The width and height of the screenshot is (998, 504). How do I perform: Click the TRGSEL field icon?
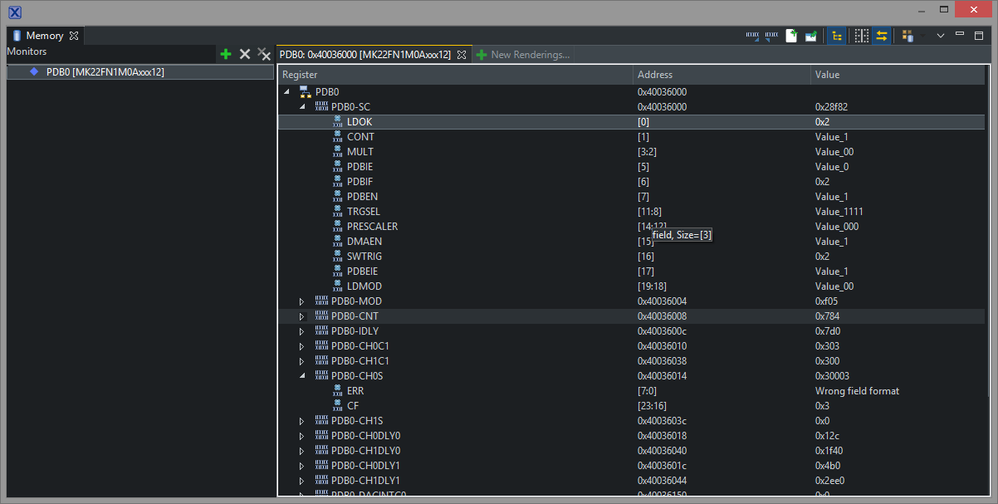(x=337, y=211)
